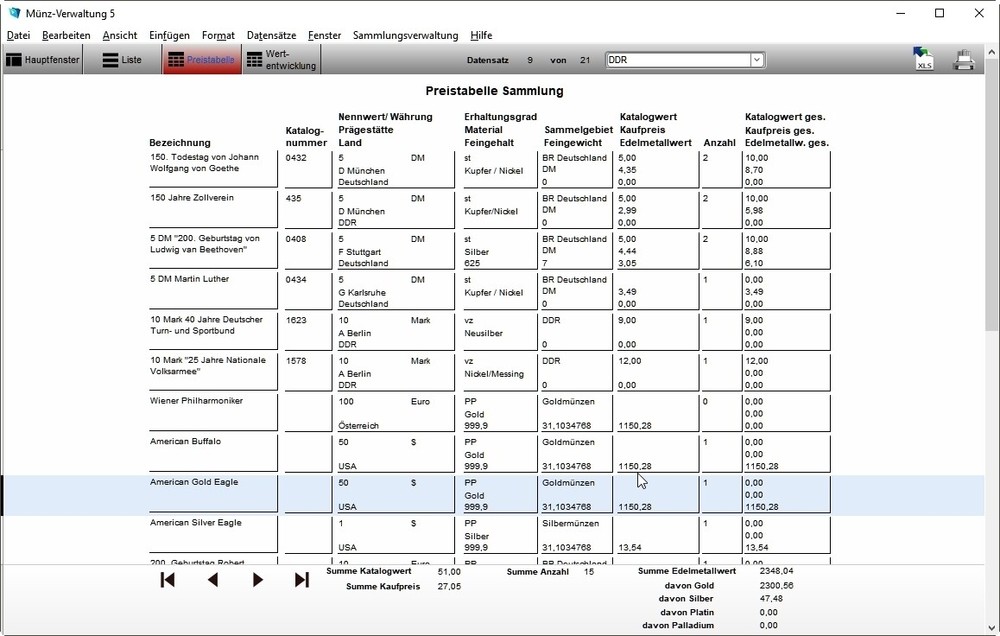
Task: Select the Wiener Philharmoniker row
Action: coord(213,412)
